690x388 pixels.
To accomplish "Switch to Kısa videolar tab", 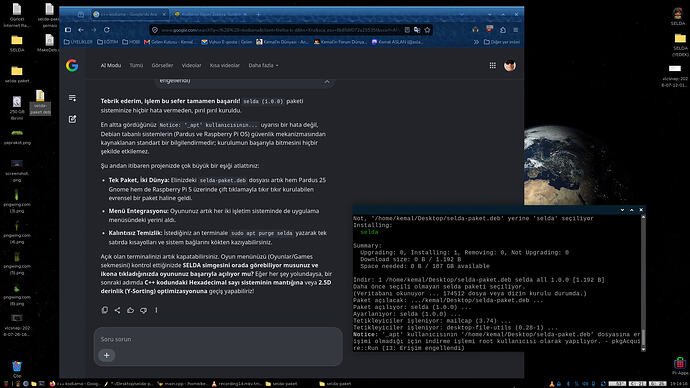I will [x=224, y=65].
